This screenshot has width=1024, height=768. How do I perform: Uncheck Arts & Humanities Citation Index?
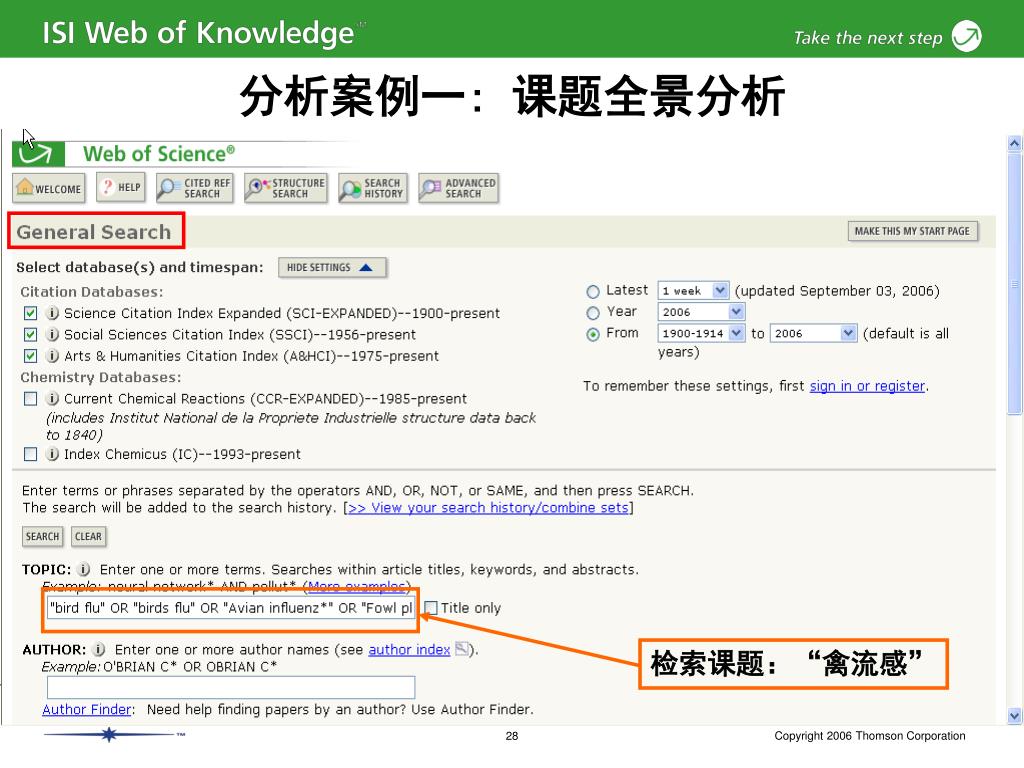[30, 357]
